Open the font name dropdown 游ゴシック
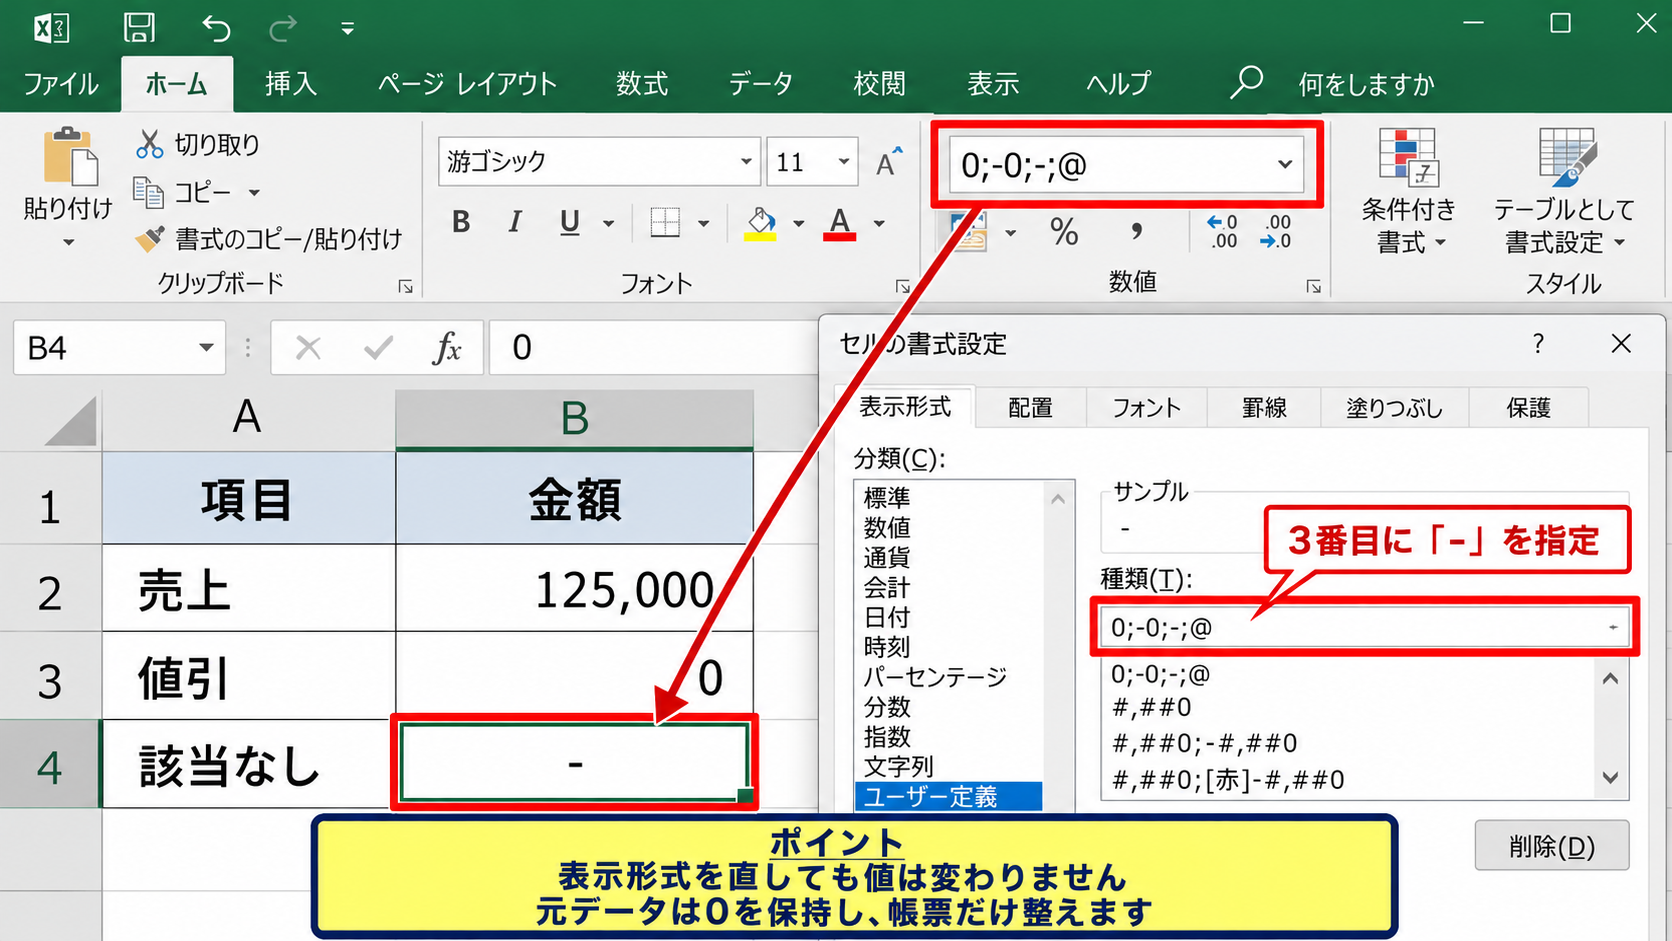 coord(746,162)
